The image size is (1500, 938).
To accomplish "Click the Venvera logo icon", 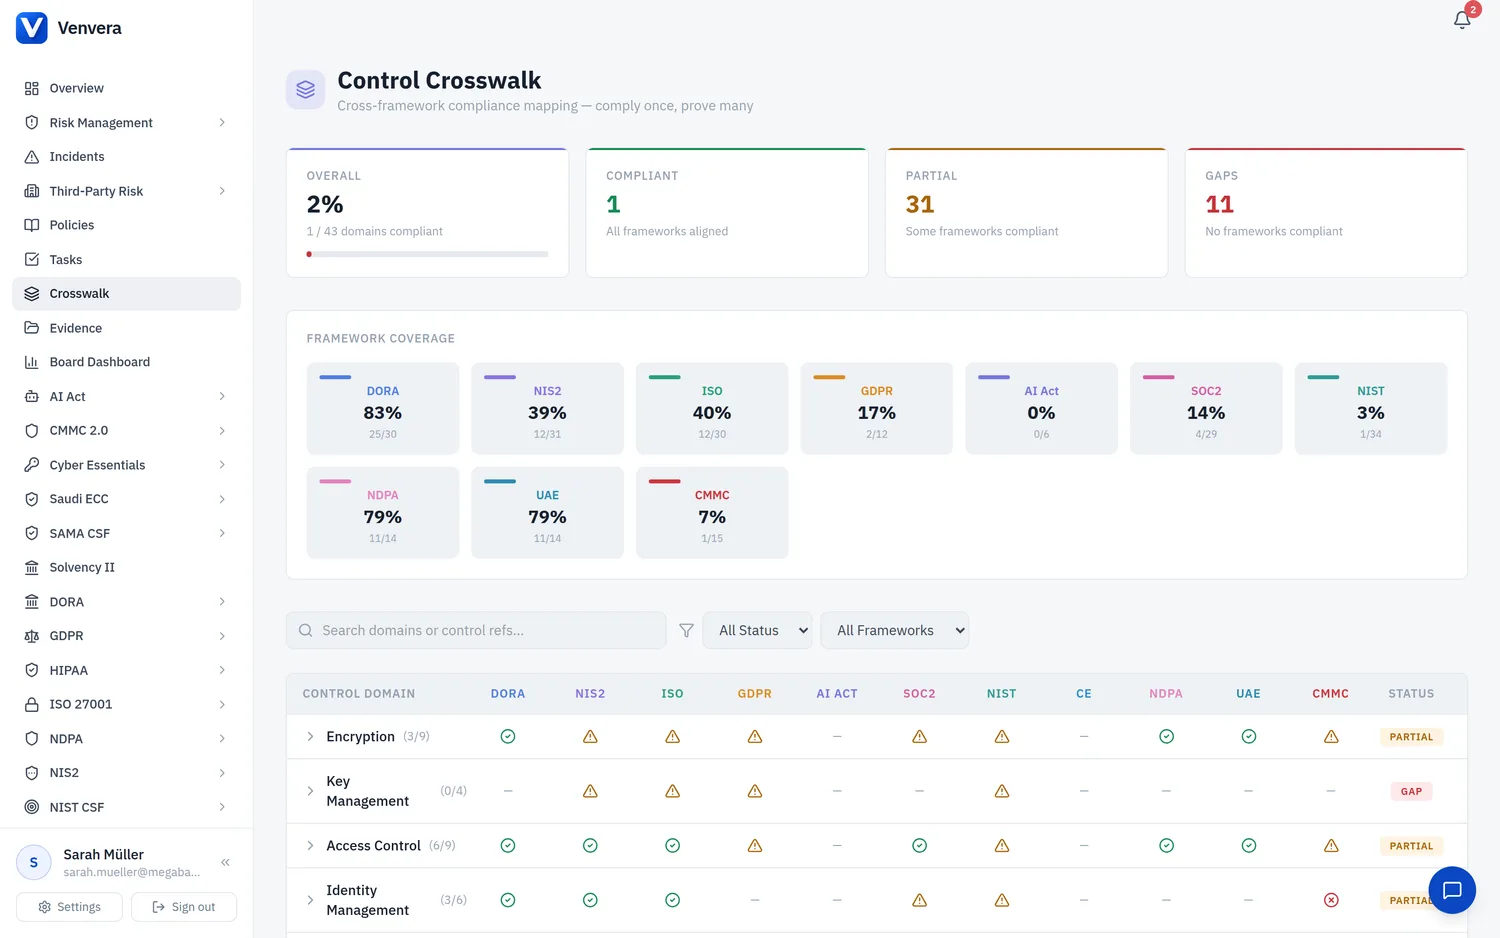I will click(32, 28).
